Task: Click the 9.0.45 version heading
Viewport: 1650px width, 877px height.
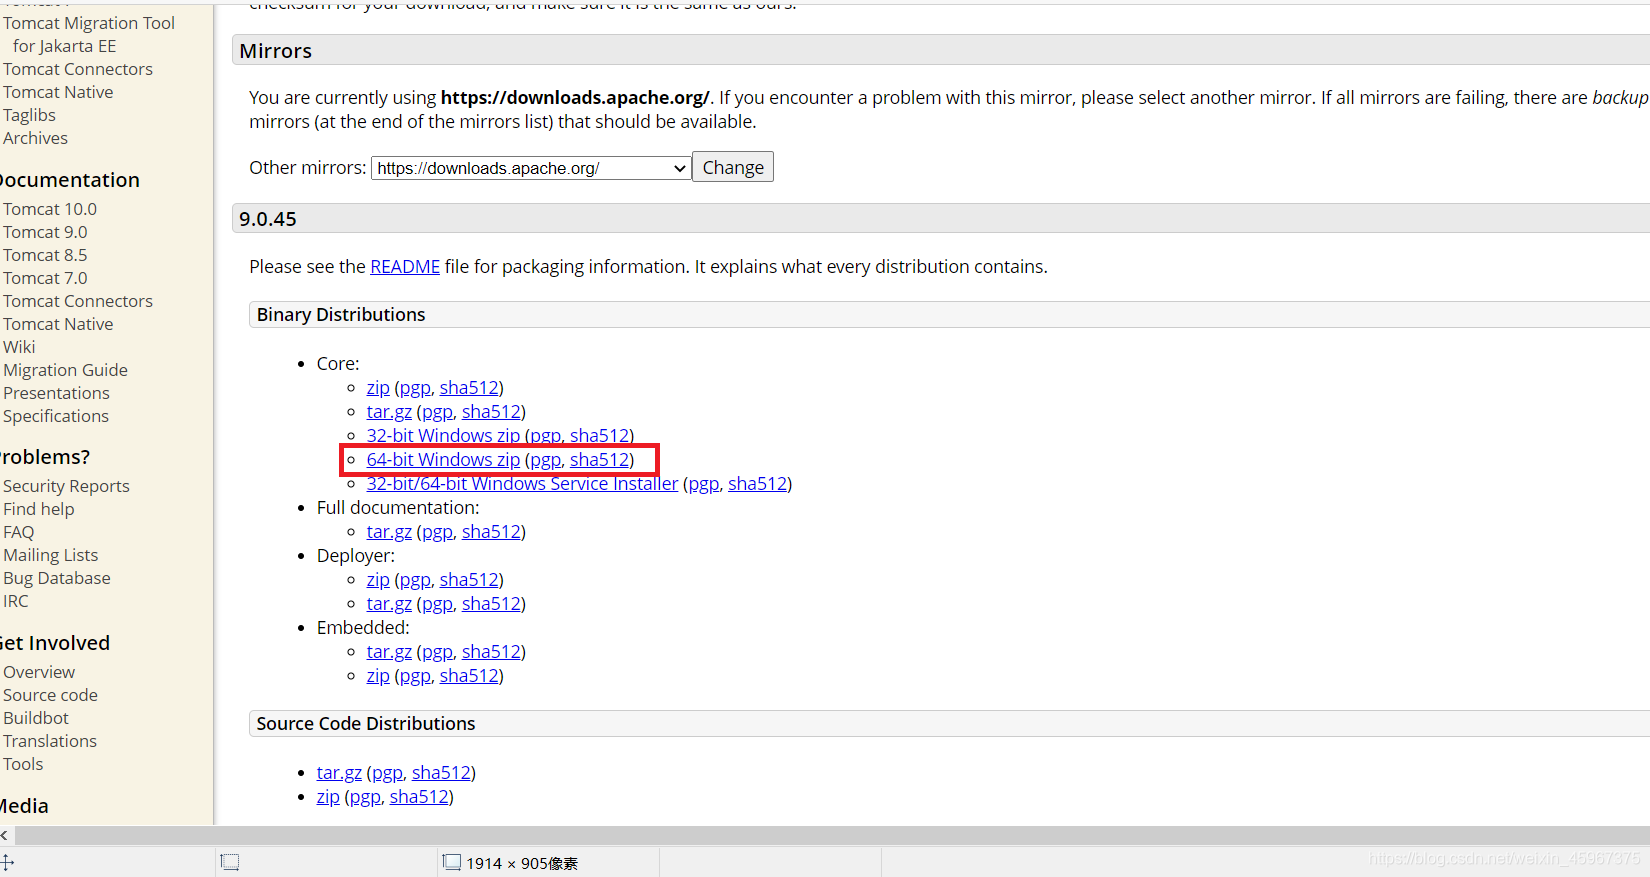Action: pos(268,219)
